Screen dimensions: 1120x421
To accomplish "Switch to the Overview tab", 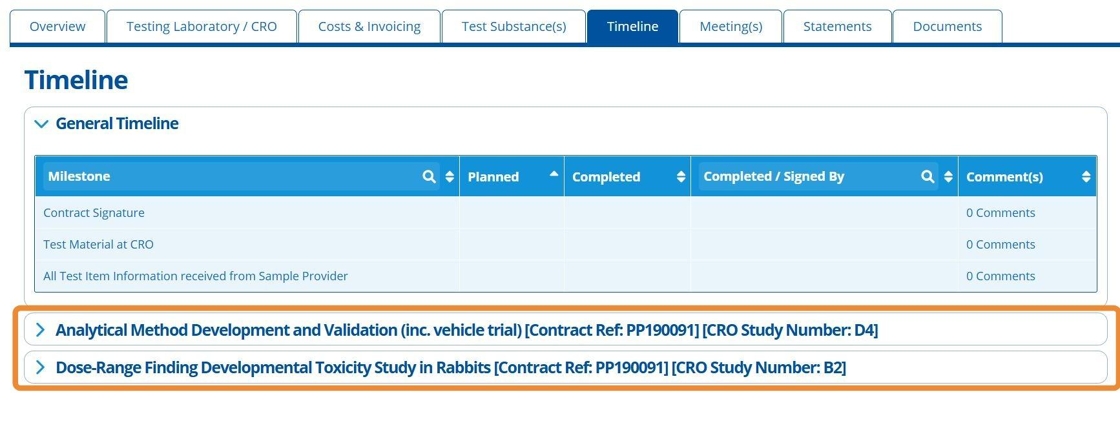I will click(x=57, y=27).
